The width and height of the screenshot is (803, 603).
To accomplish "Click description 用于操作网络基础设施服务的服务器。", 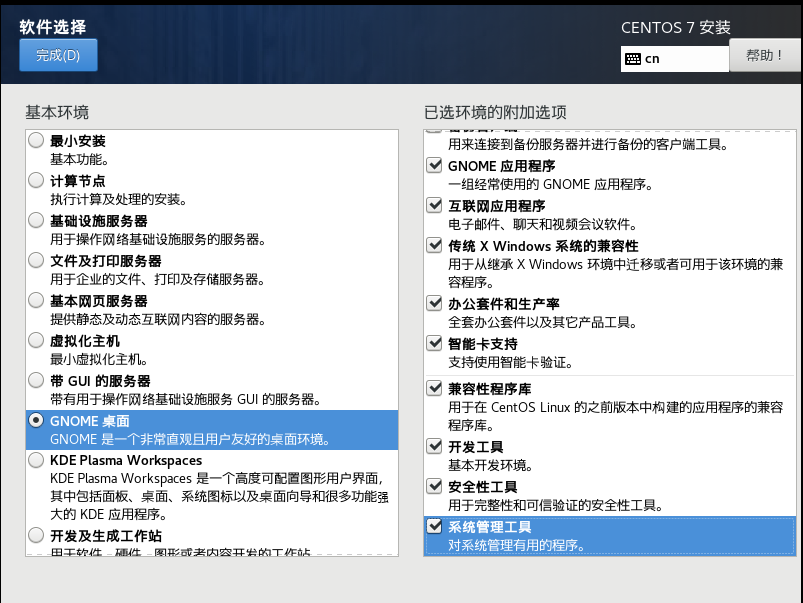I will (158, 240).
